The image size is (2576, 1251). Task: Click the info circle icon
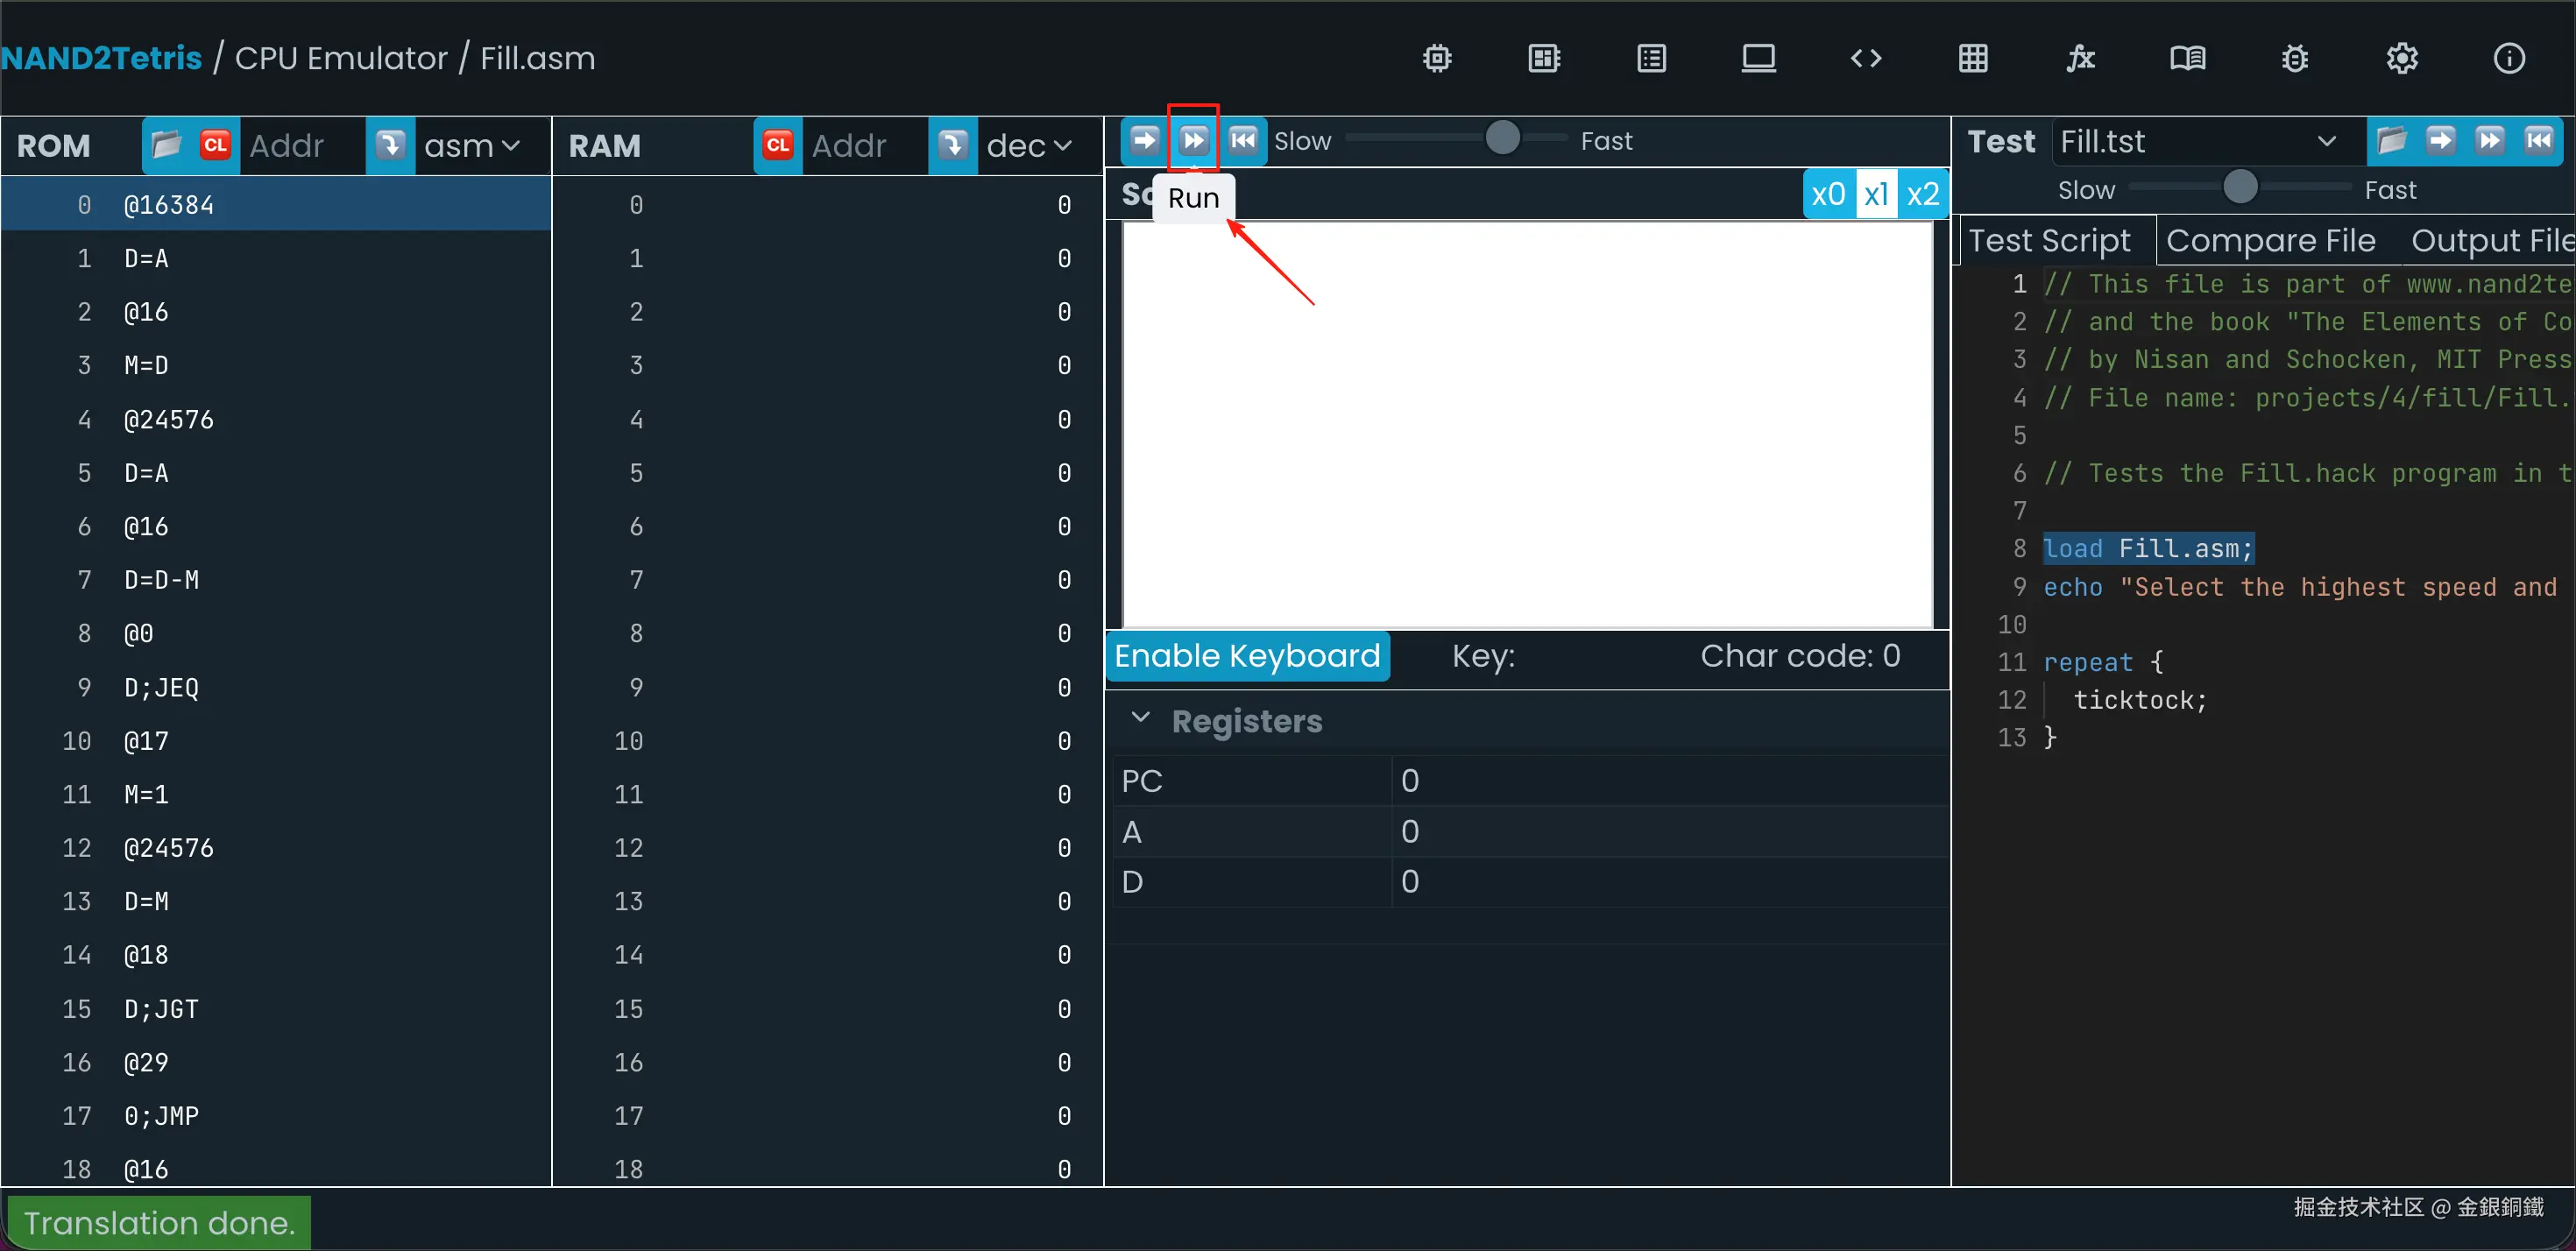coord(2509,58)
